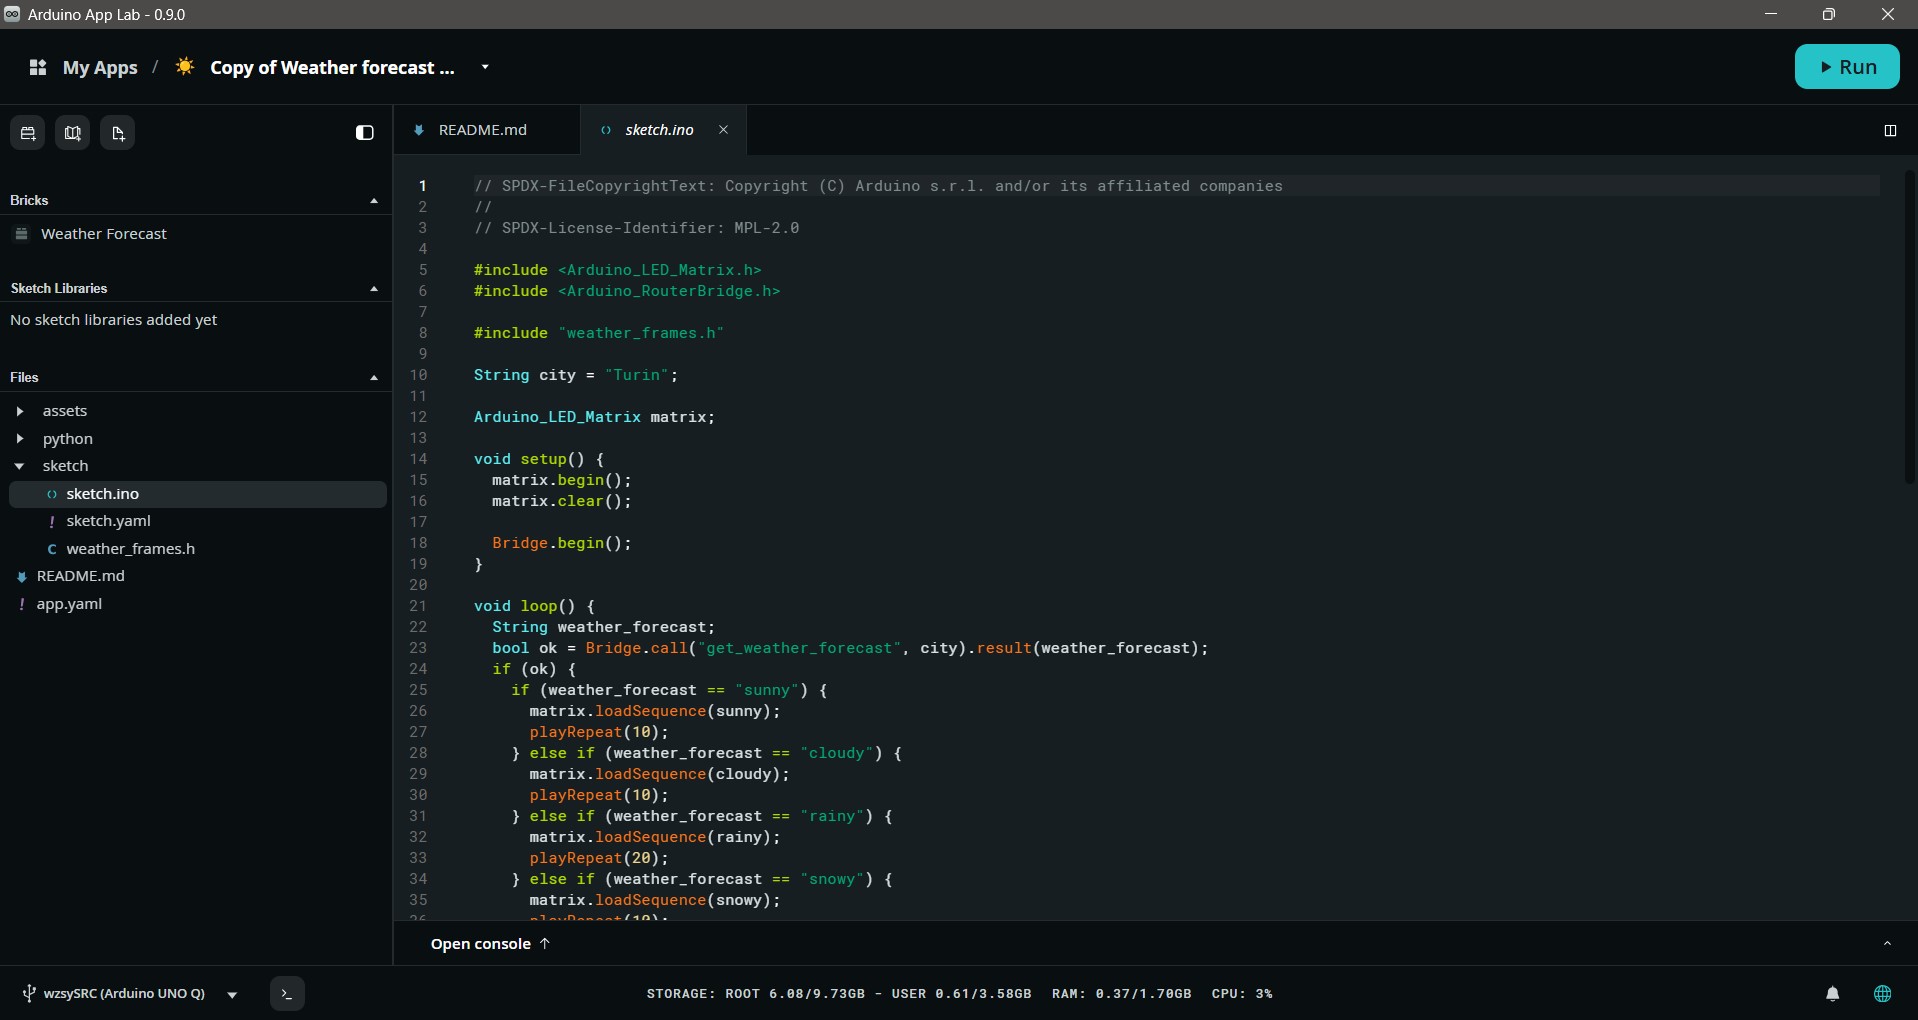Expand the console panel chevron

click(x=1887, y=944)
